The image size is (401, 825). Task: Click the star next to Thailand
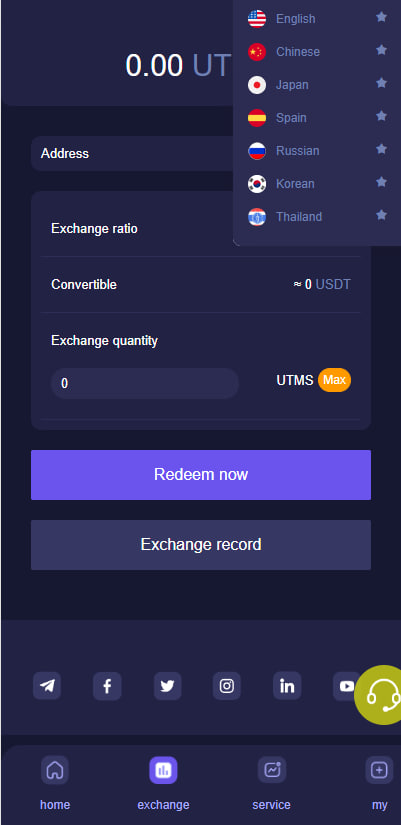(382, 215)
